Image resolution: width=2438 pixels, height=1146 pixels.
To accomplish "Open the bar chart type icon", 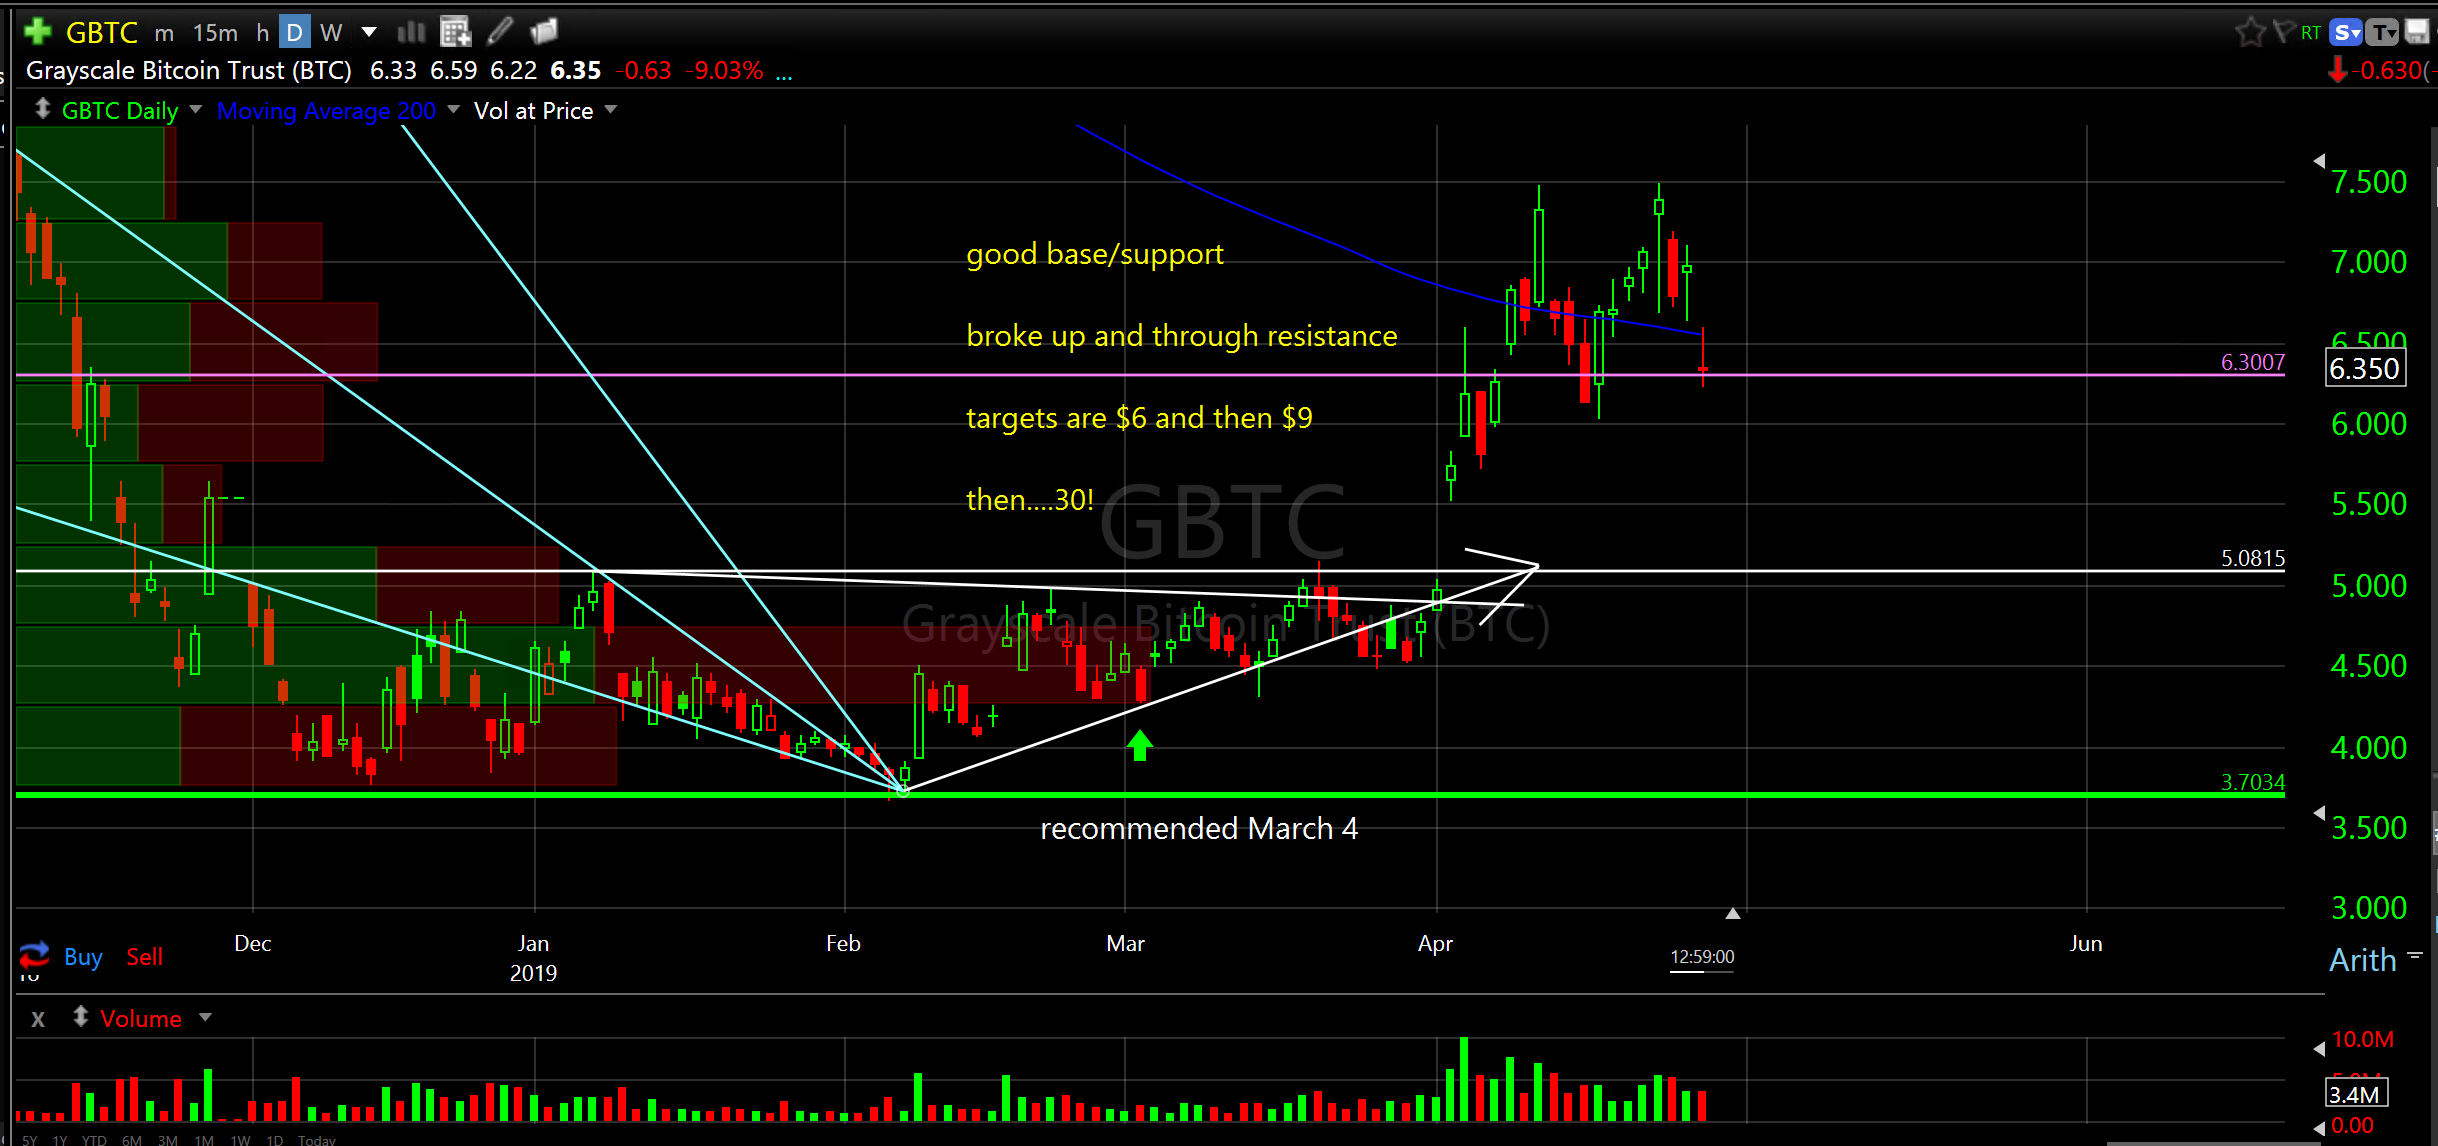I will point(410,32).
